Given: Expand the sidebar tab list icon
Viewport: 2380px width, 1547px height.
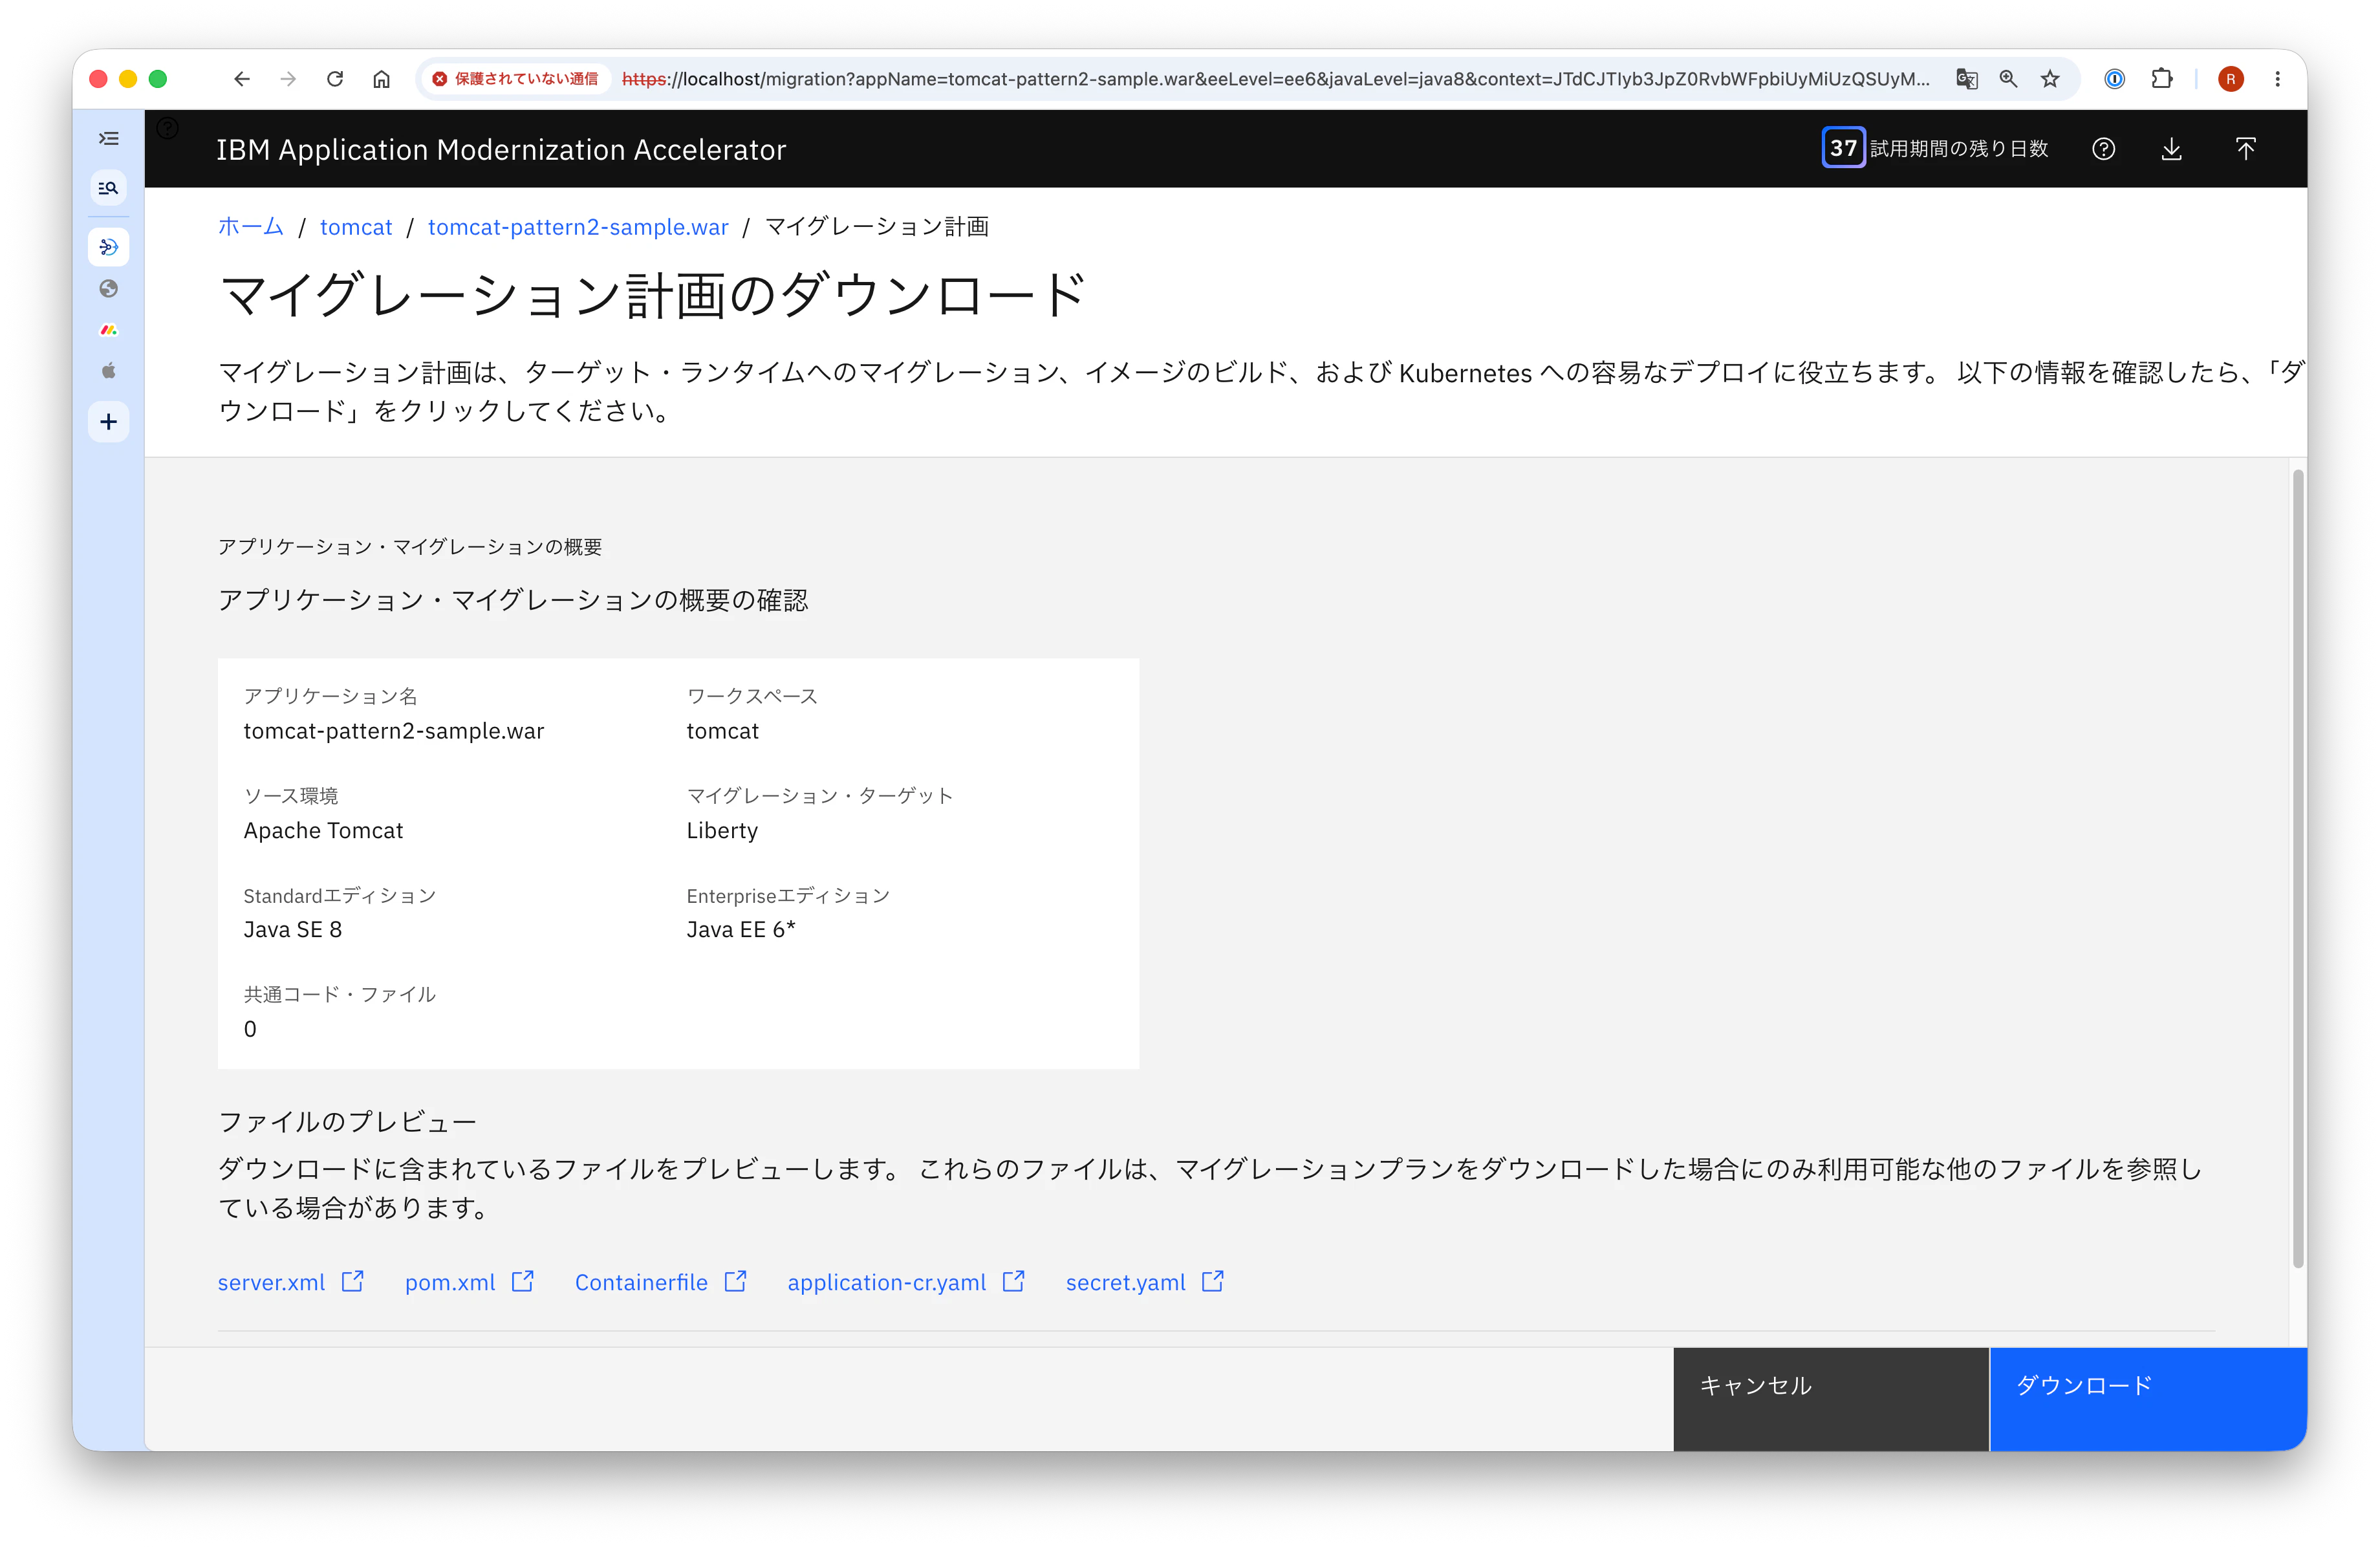Looking at the screenshot, I should (109, 138).
